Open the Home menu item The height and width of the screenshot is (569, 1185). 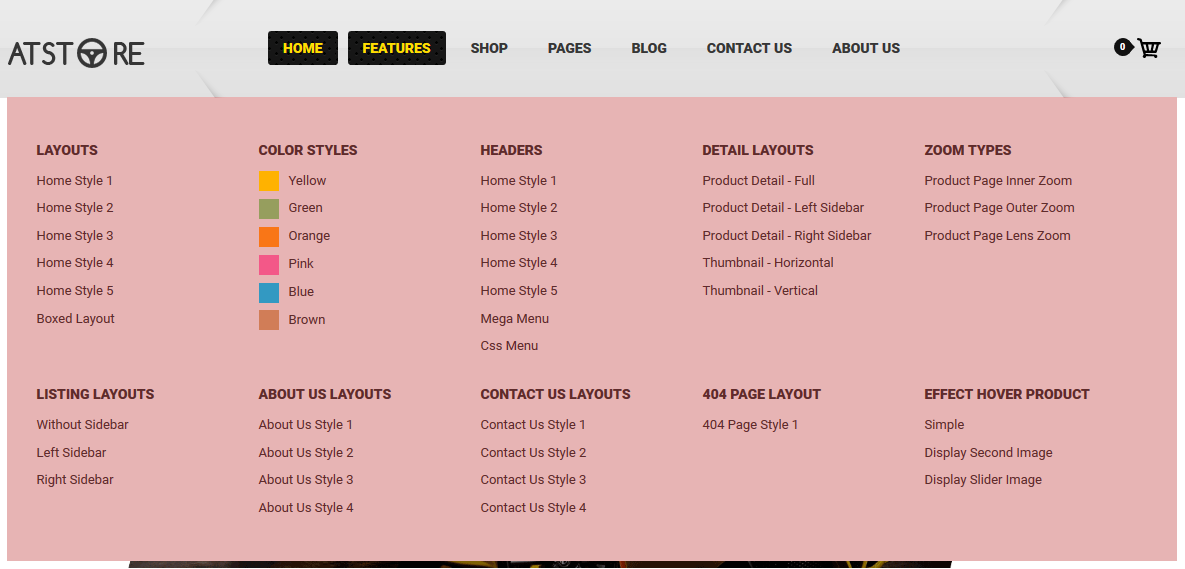tap(302, 48)
